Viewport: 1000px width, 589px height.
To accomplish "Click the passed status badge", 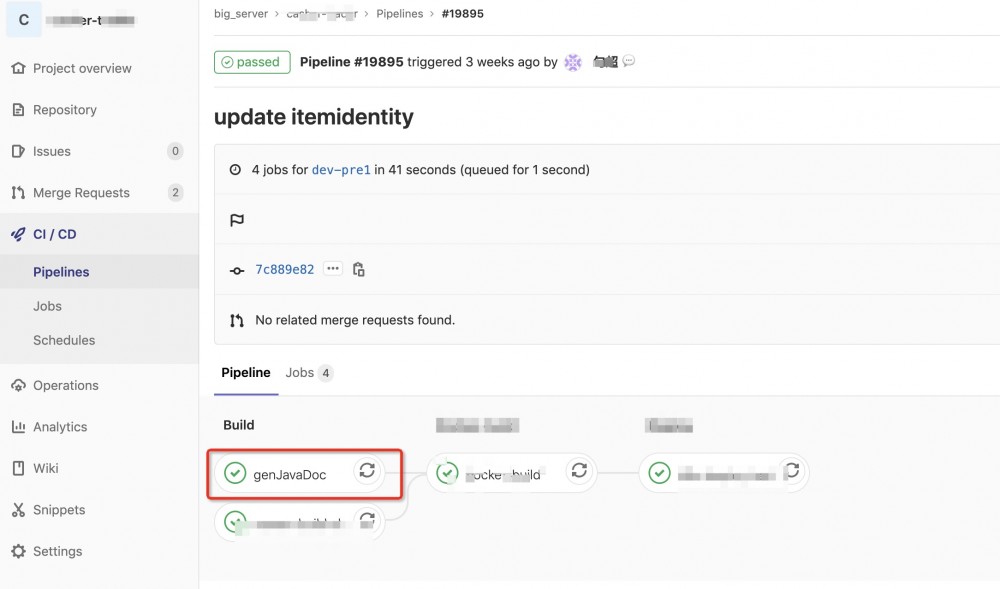I will tap(252, 62).
